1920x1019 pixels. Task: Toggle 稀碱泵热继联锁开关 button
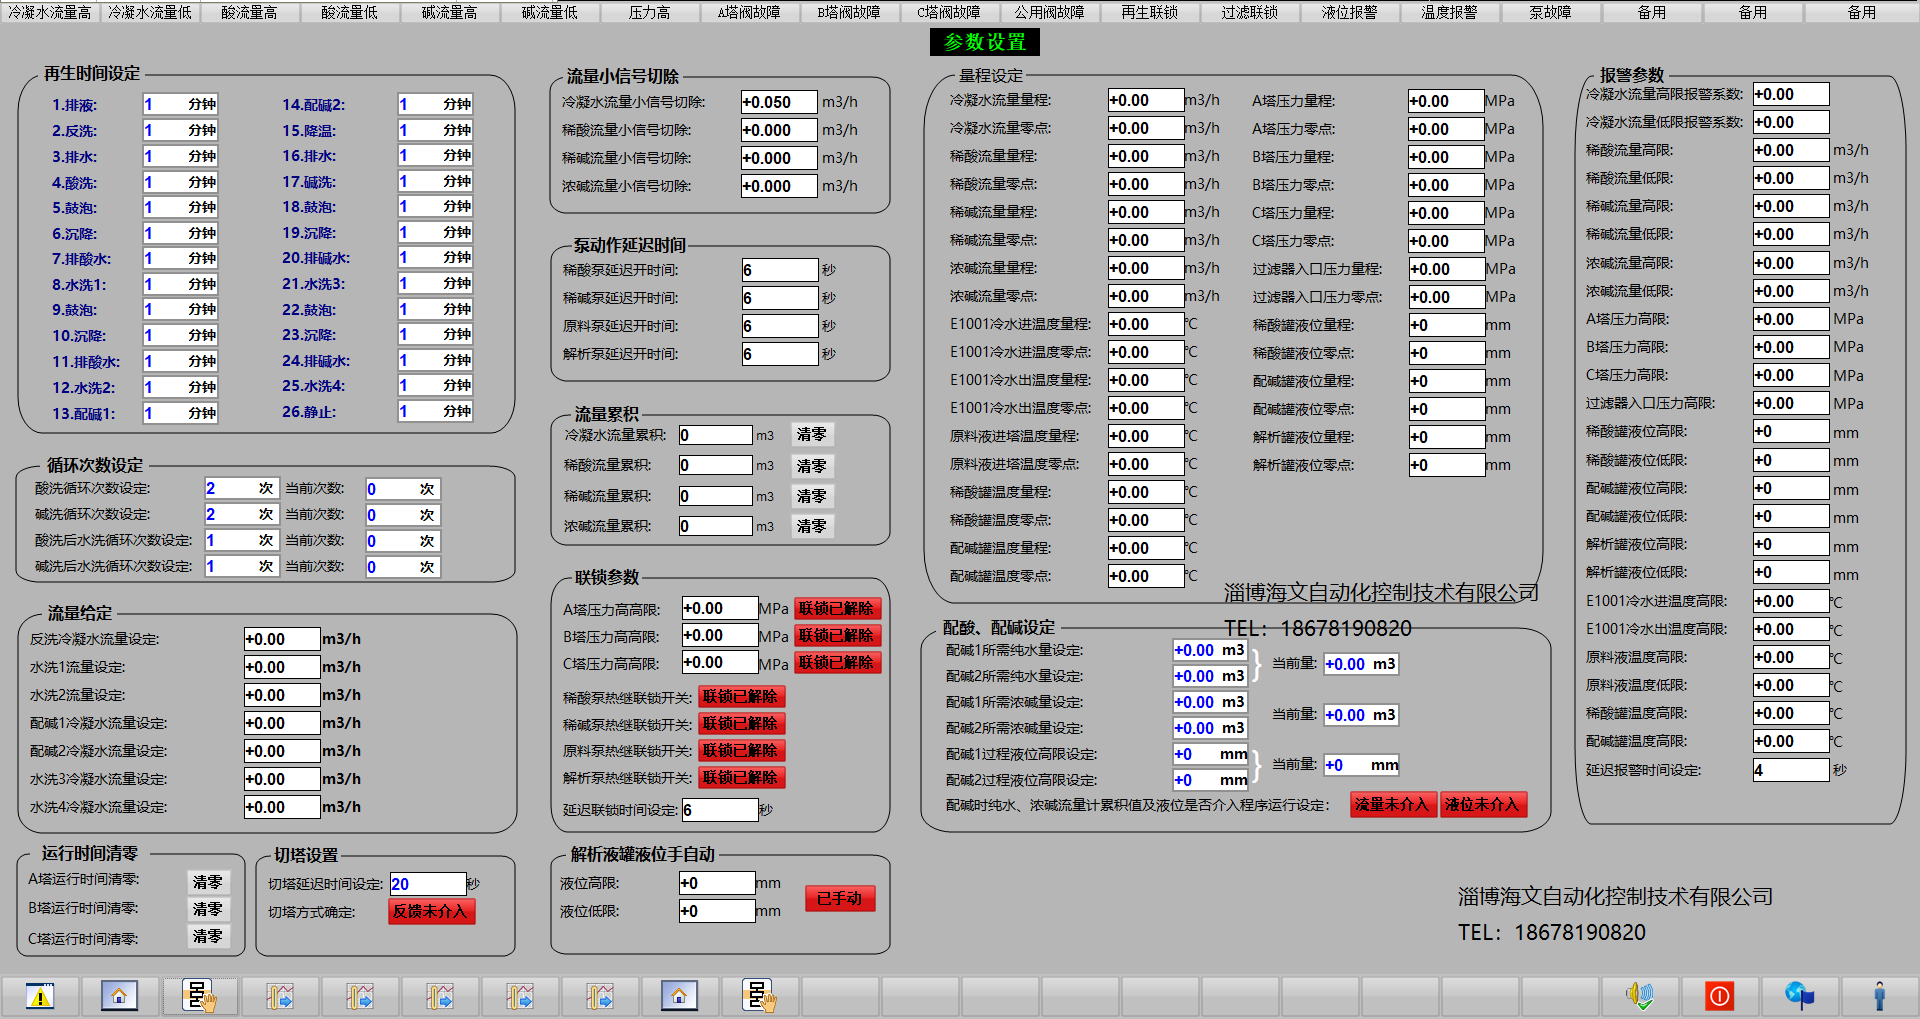[x=741, y=724]
